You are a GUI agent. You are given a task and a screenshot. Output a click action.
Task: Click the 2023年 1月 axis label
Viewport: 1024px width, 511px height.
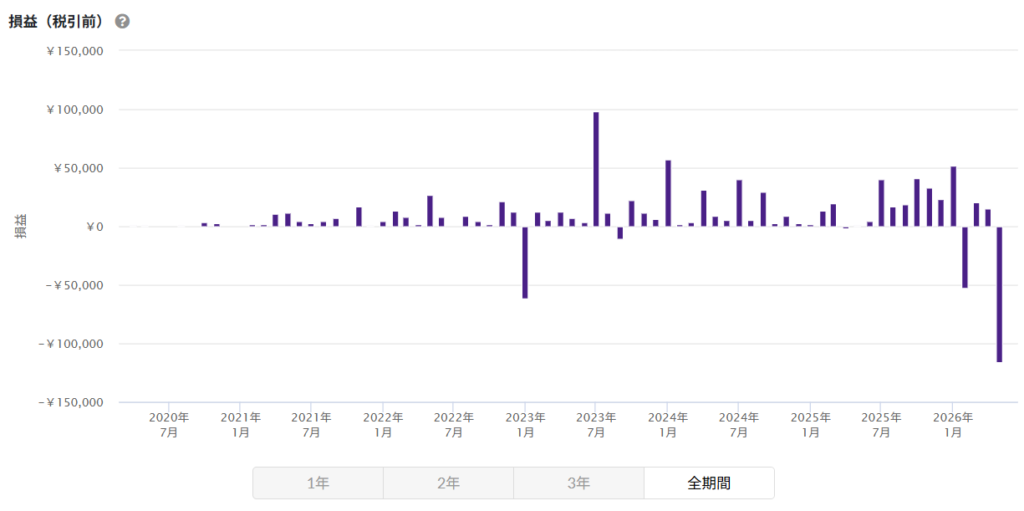pyautogui.click(x=524, y=424)
